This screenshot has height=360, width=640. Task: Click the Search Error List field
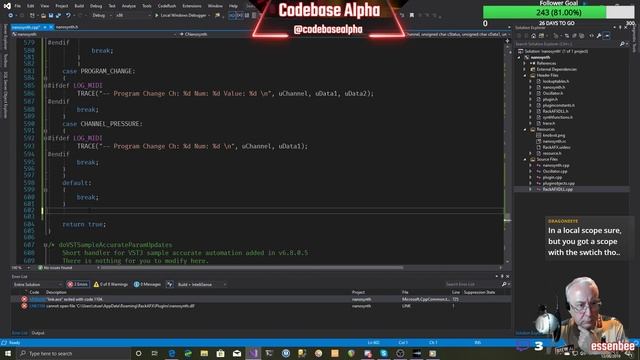click(472, 284)
